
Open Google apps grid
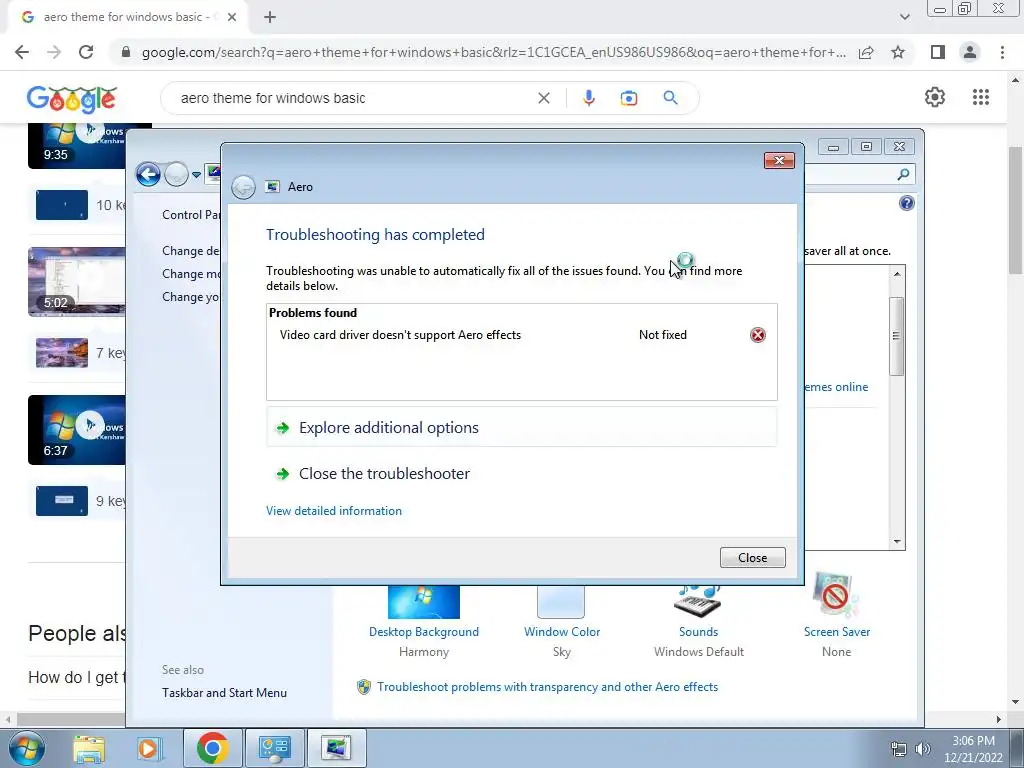point(980,97)
